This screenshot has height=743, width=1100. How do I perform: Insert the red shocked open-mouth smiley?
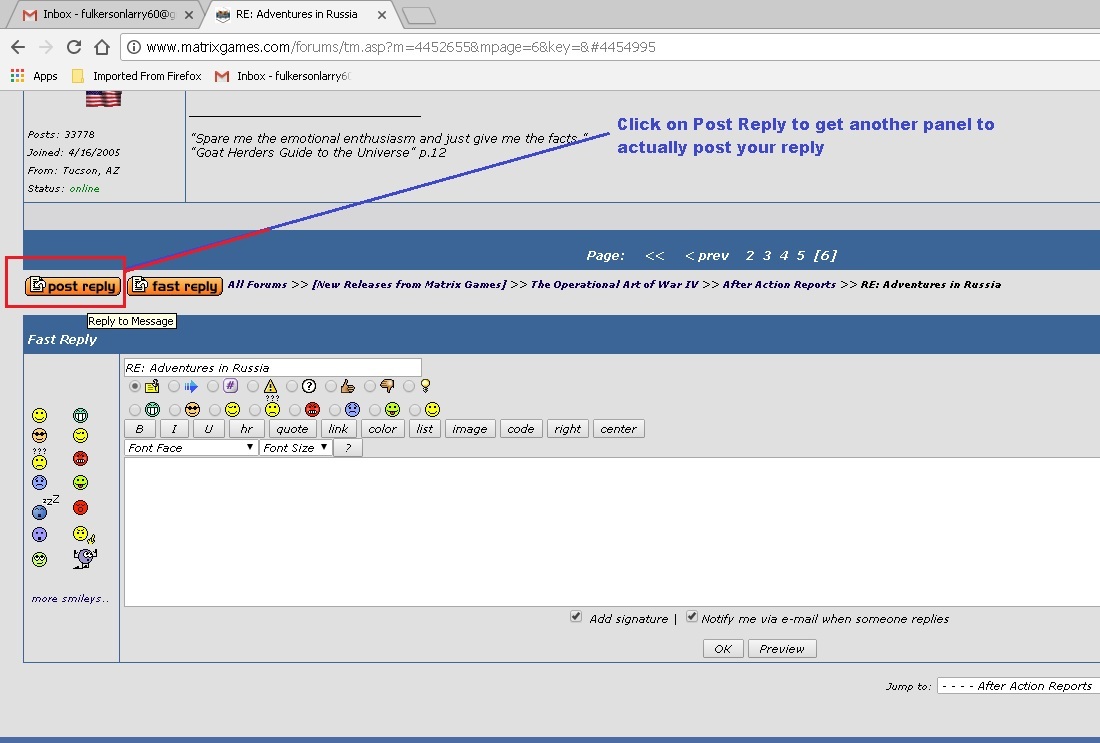tap(81, 507)
